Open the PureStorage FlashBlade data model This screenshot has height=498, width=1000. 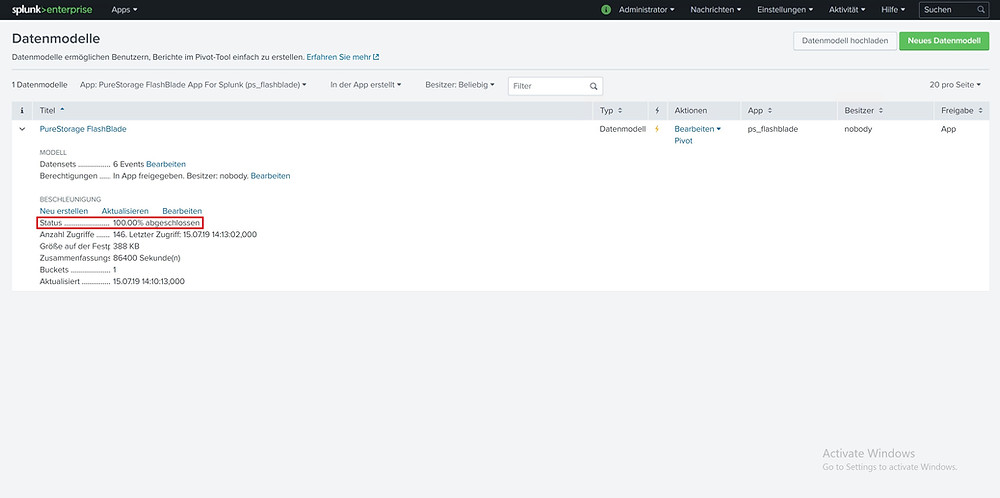(x=83, y=129)
